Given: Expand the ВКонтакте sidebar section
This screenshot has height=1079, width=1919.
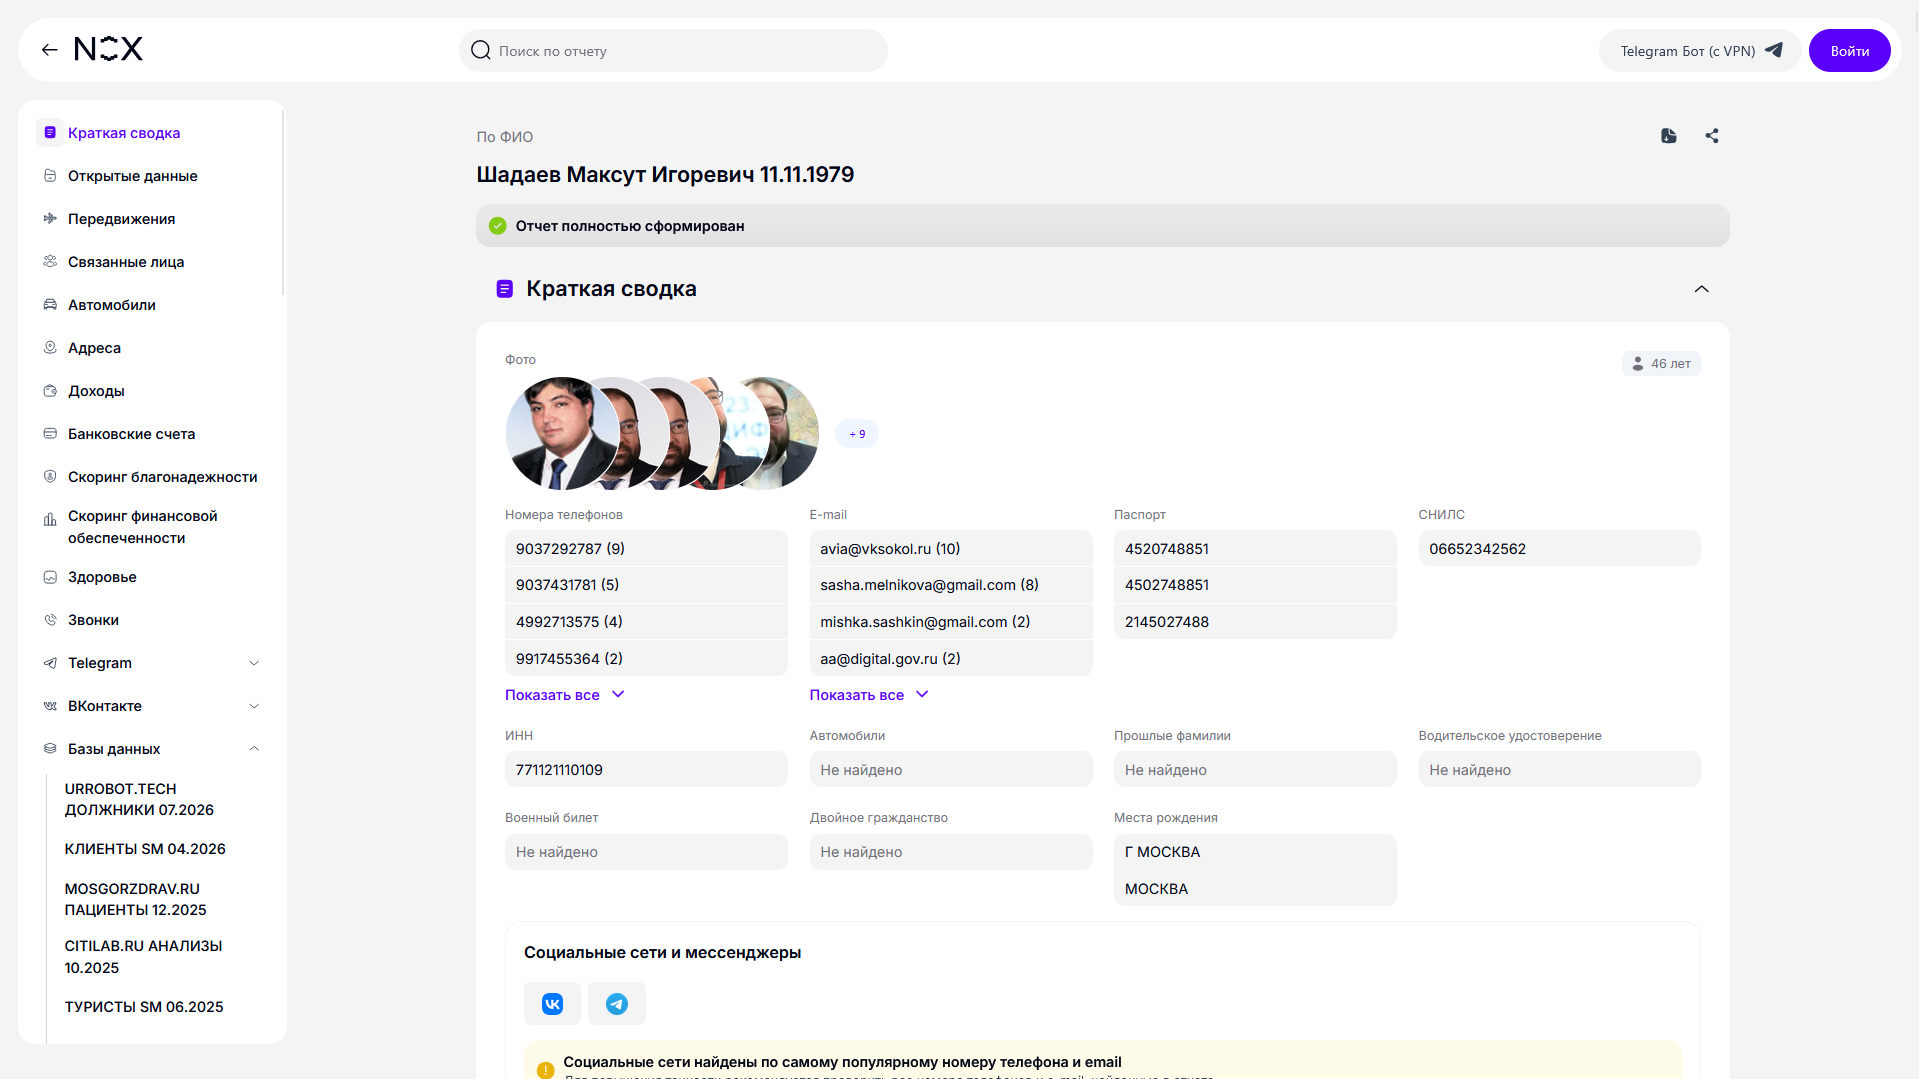Looking at the screenshot, I should pos(254,706).
